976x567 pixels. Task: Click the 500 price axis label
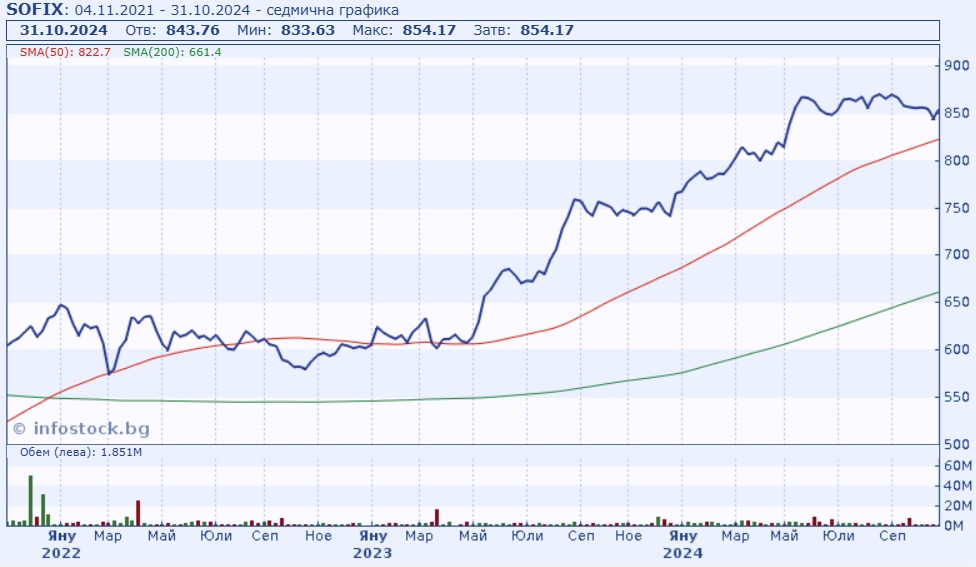pos(958,444)
